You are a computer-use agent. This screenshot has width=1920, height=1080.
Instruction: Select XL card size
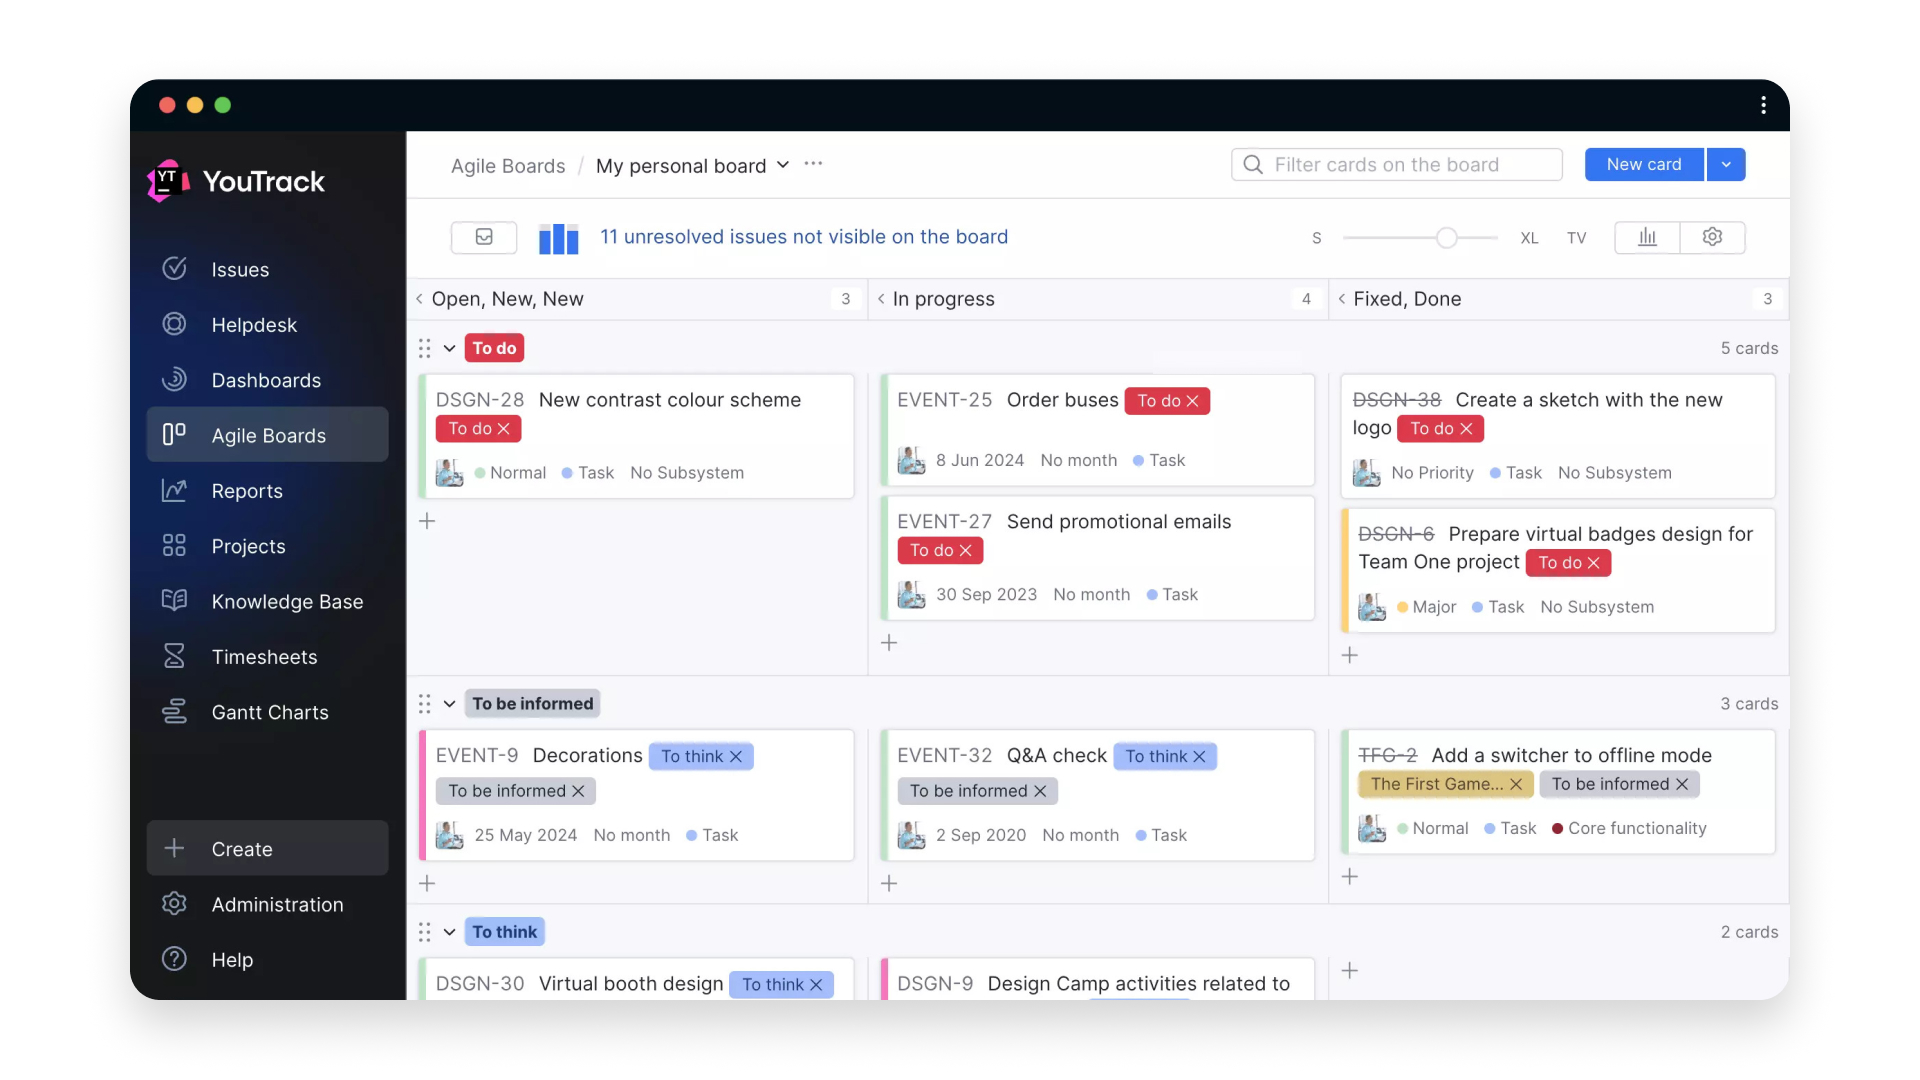pyautogui.click(x=1529, y=238)
